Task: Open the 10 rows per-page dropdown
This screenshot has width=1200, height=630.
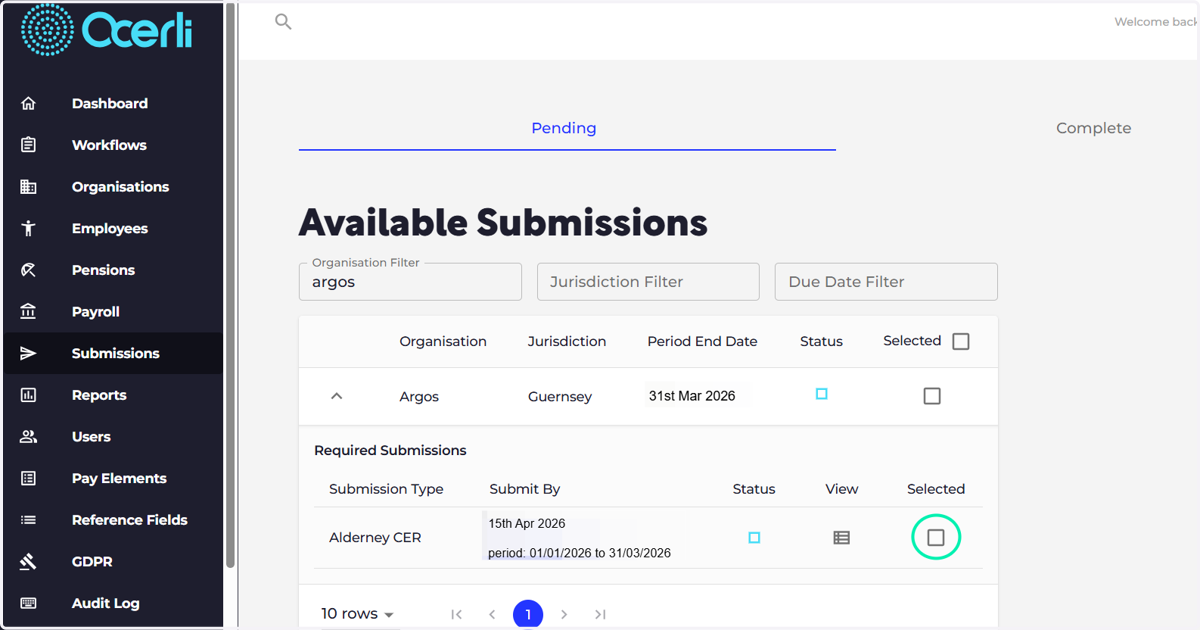Action: coord(357,614)
